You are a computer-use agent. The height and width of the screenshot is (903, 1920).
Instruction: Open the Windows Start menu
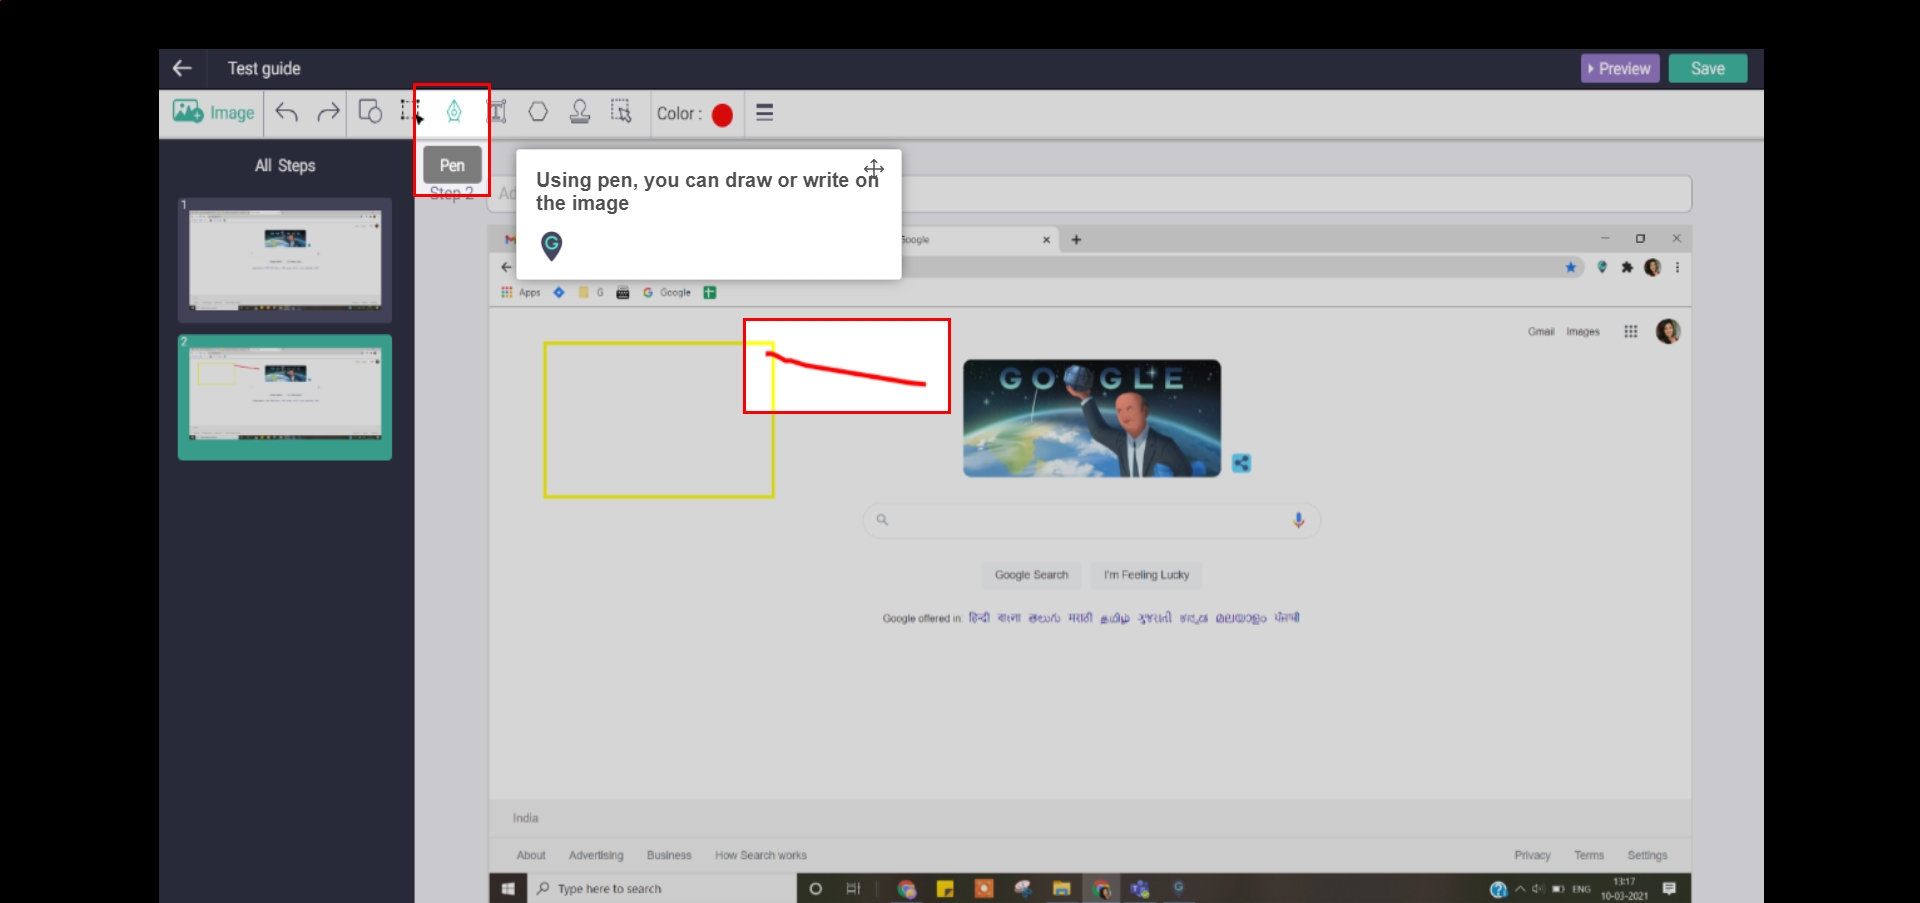508,889
